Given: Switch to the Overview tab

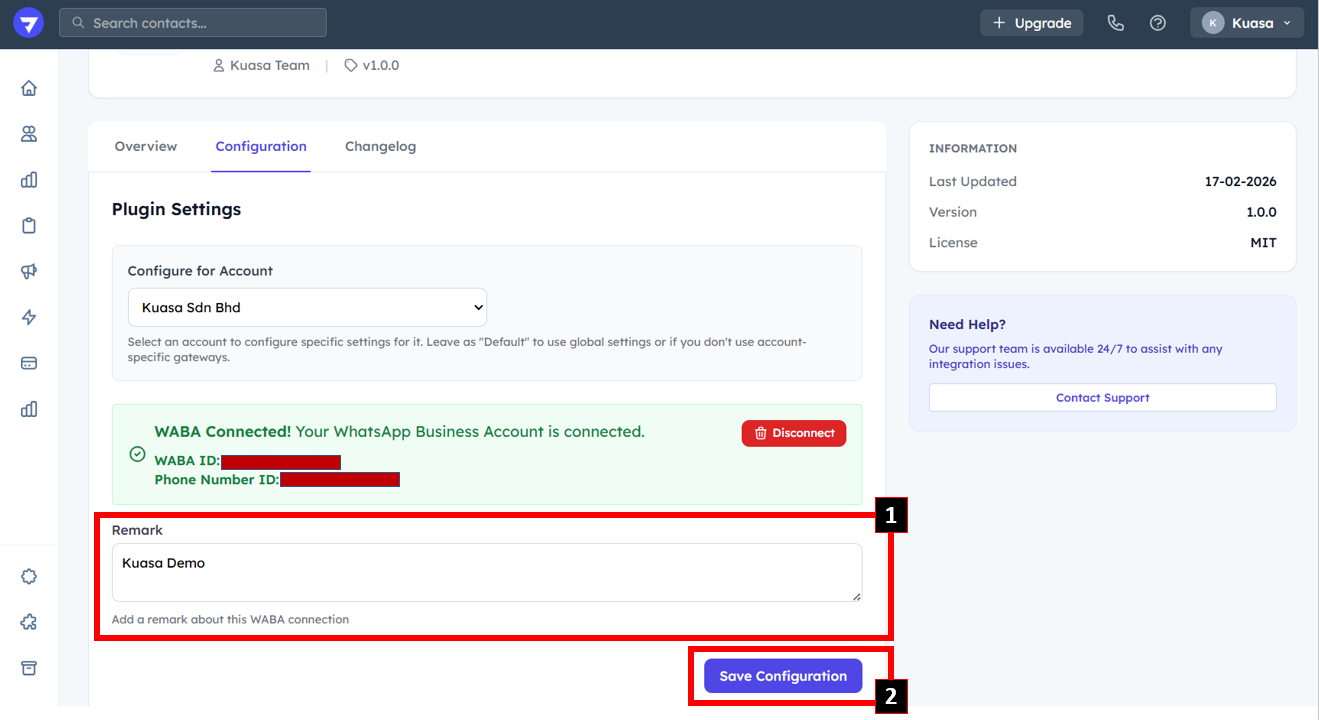Looking at the screenshot, I should pyautogui.click(x=146, y=146).
